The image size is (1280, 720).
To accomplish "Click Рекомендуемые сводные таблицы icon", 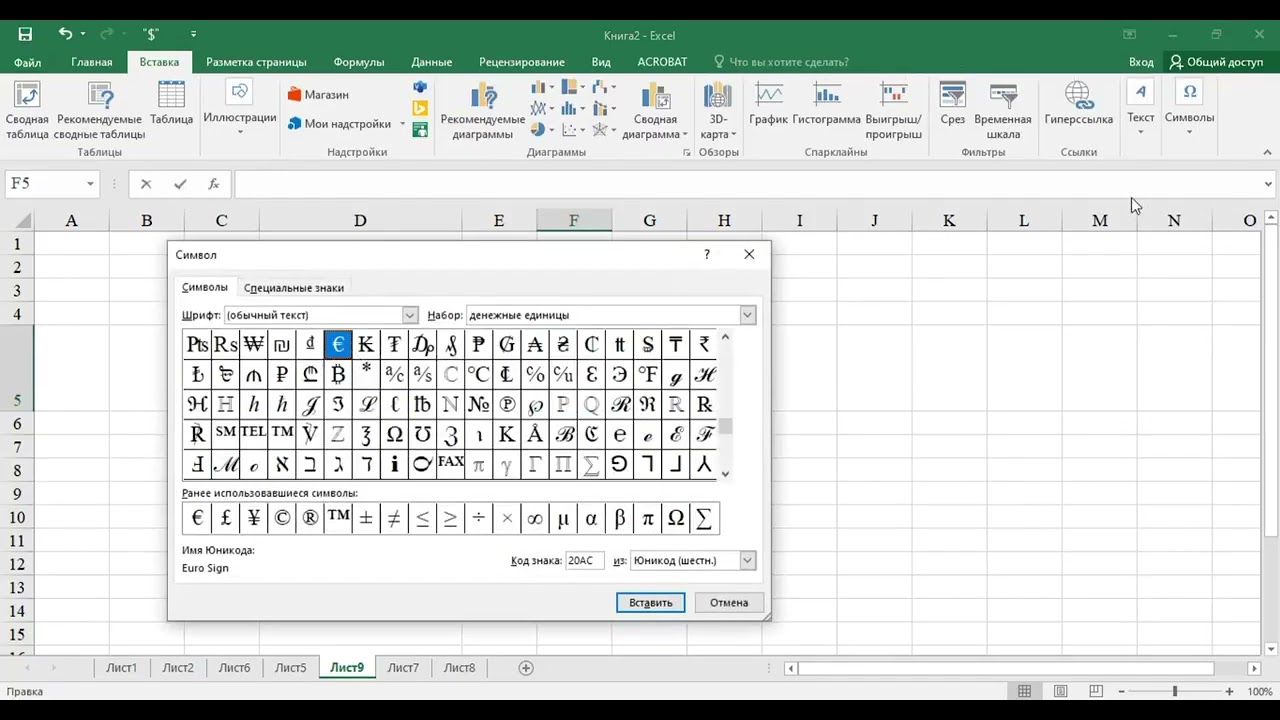I will coord(100,112).
